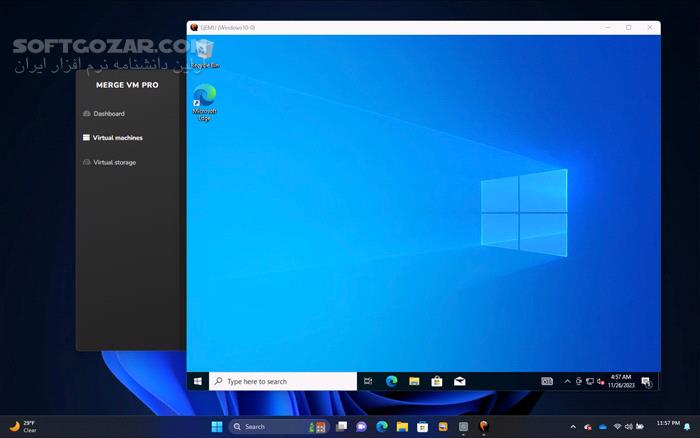The height and width of the screenshot is (438, 700).
Task: Open the host clock showing 11:57 PM
Action: 668,423
